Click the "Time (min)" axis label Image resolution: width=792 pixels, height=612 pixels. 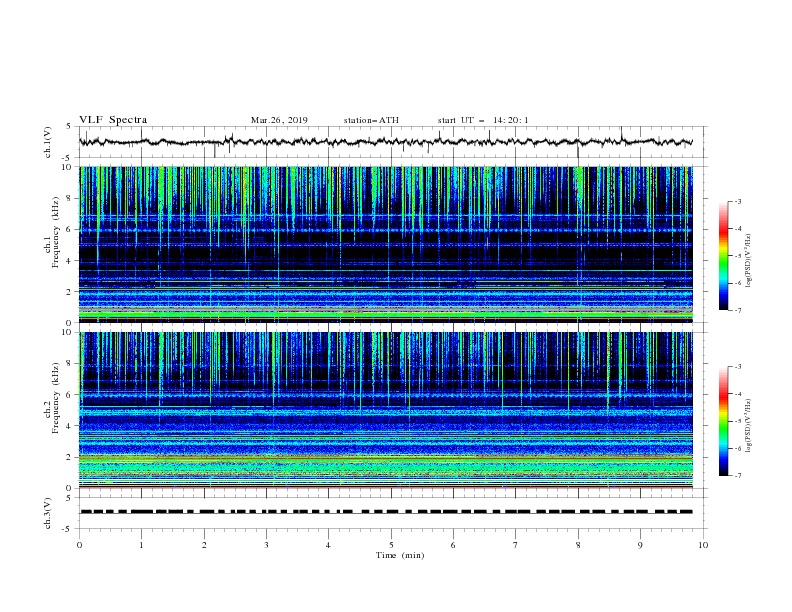click(400, 555)
